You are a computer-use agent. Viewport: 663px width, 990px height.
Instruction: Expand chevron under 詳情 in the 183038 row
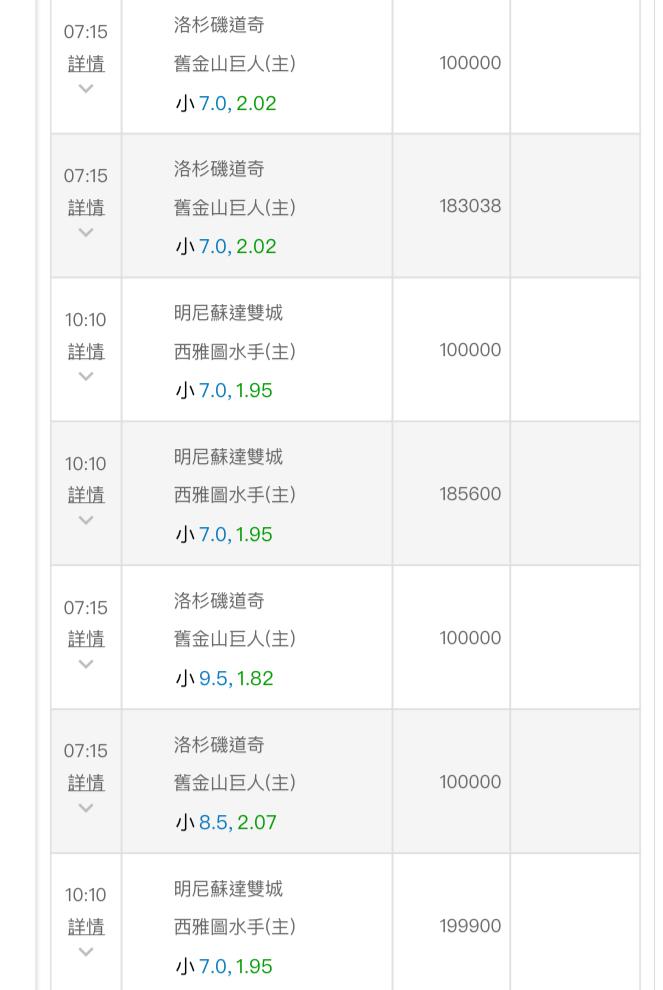tap(86, 232)
